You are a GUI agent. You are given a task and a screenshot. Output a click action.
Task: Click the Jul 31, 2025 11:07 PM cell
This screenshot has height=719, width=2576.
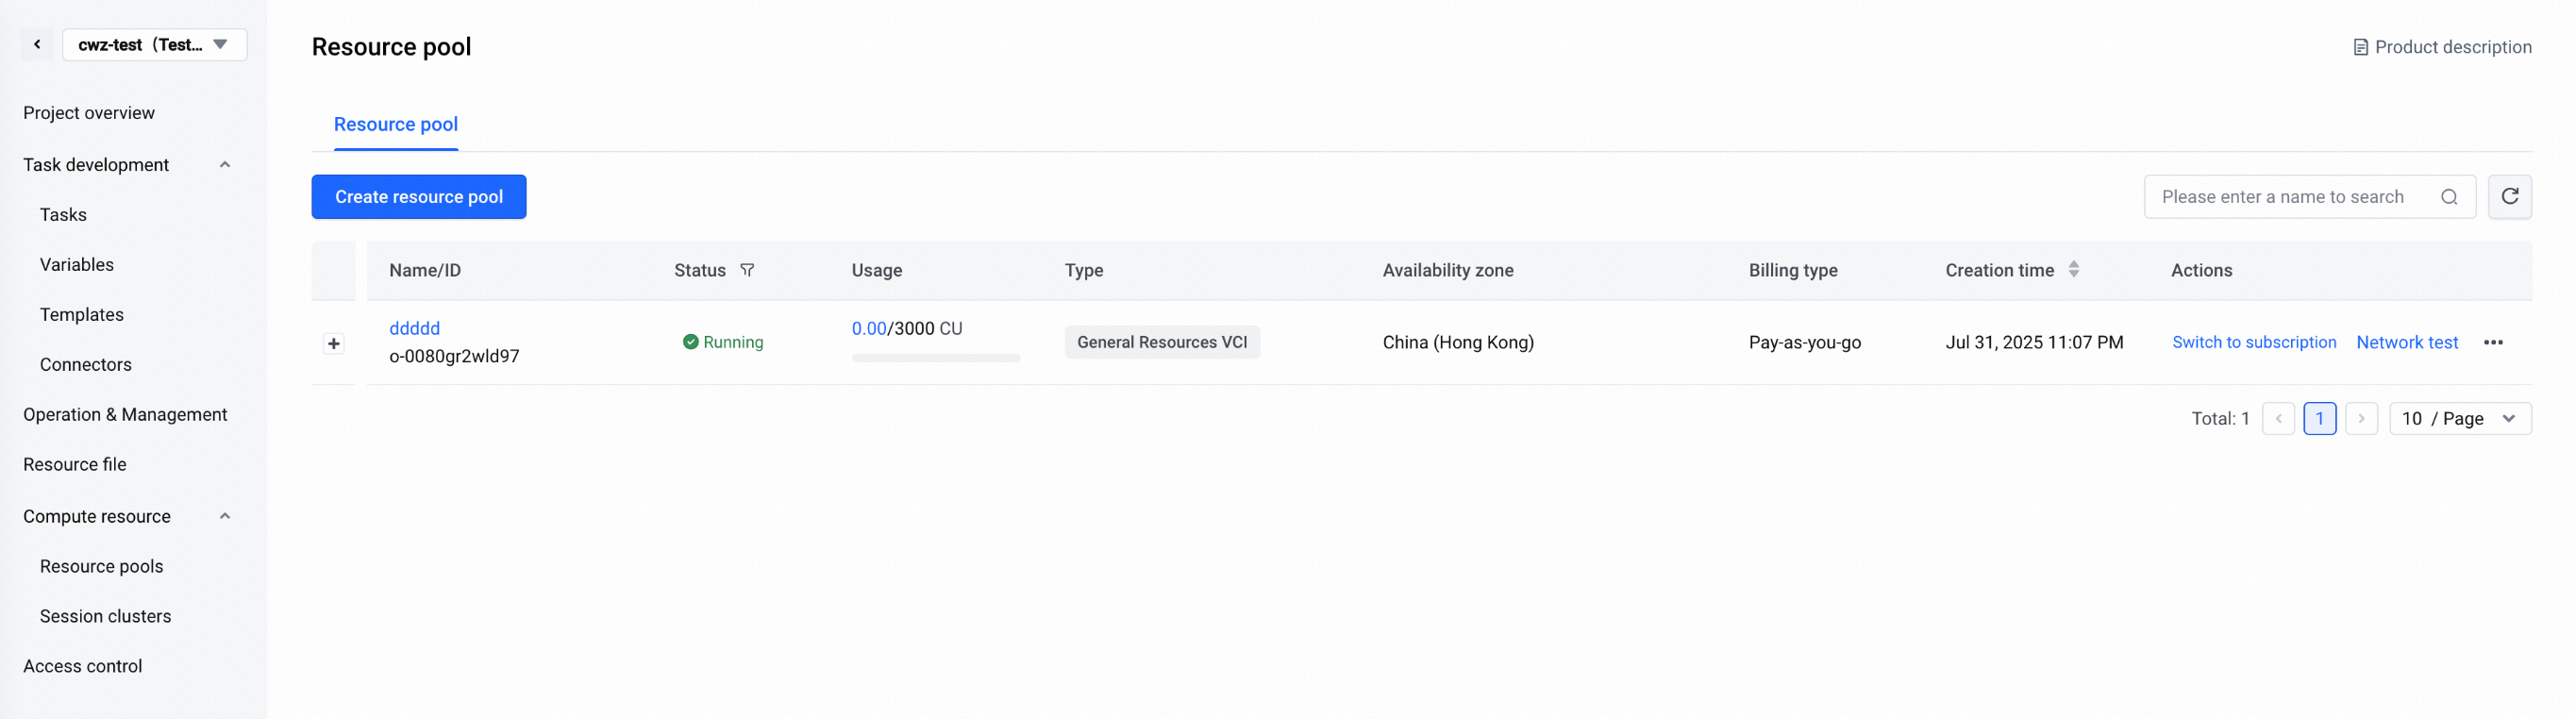coord(2034,343)
